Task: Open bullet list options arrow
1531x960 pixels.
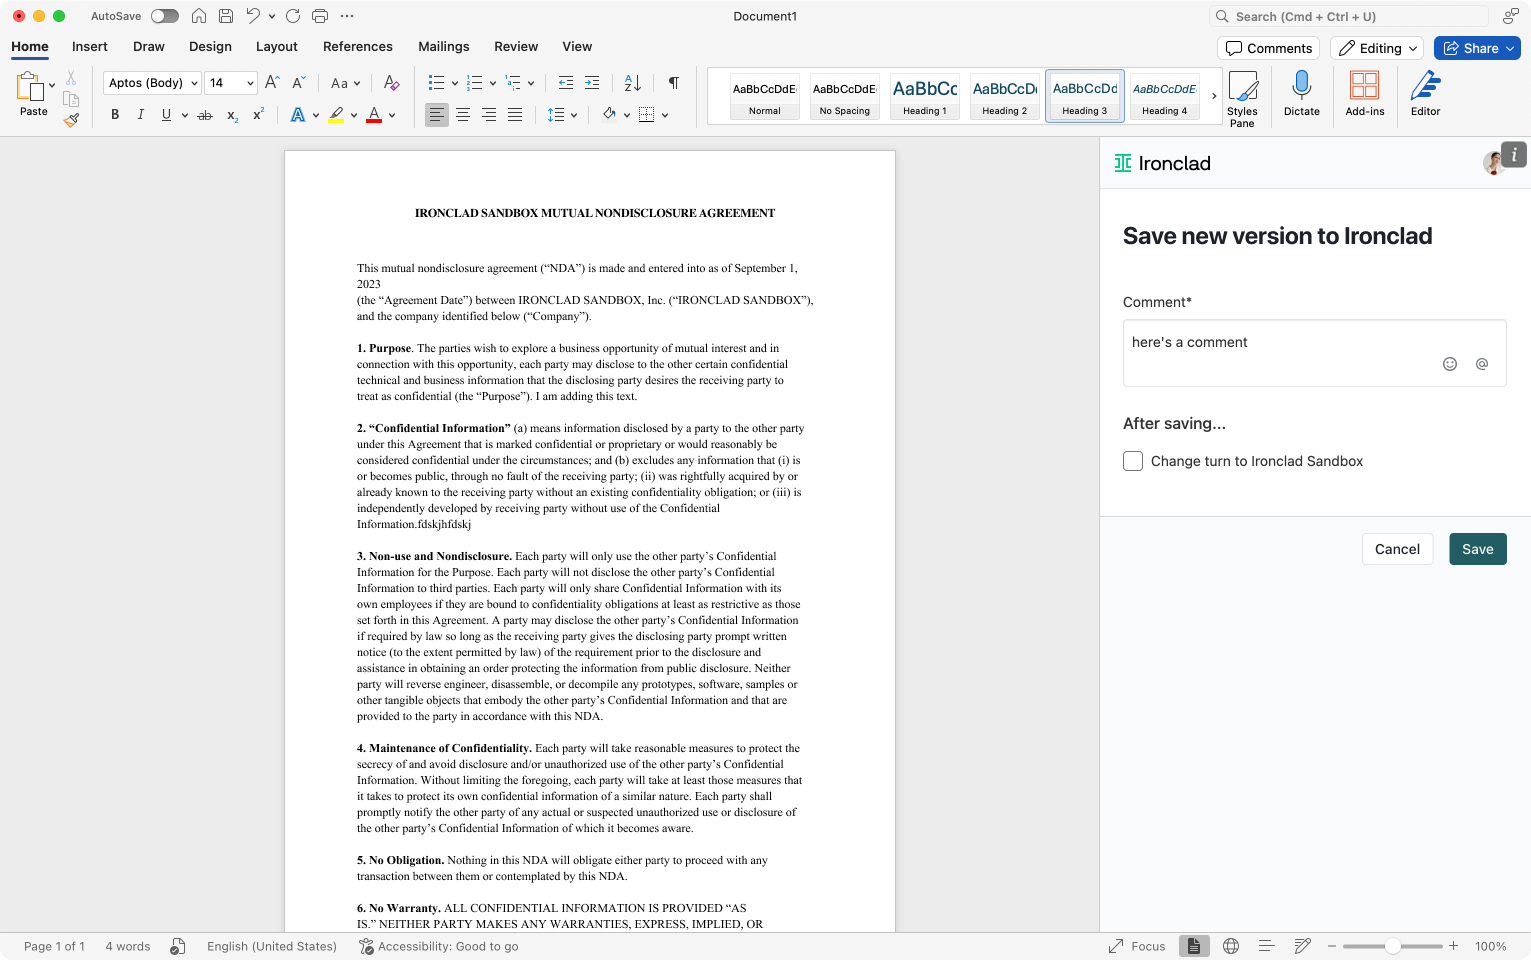Action: [455, 83]
